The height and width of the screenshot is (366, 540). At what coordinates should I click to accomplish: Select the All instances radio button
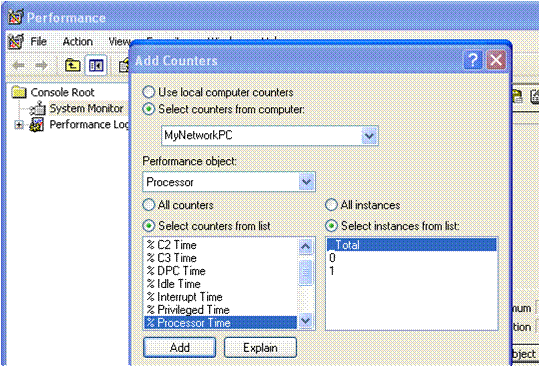click(331, 205)
